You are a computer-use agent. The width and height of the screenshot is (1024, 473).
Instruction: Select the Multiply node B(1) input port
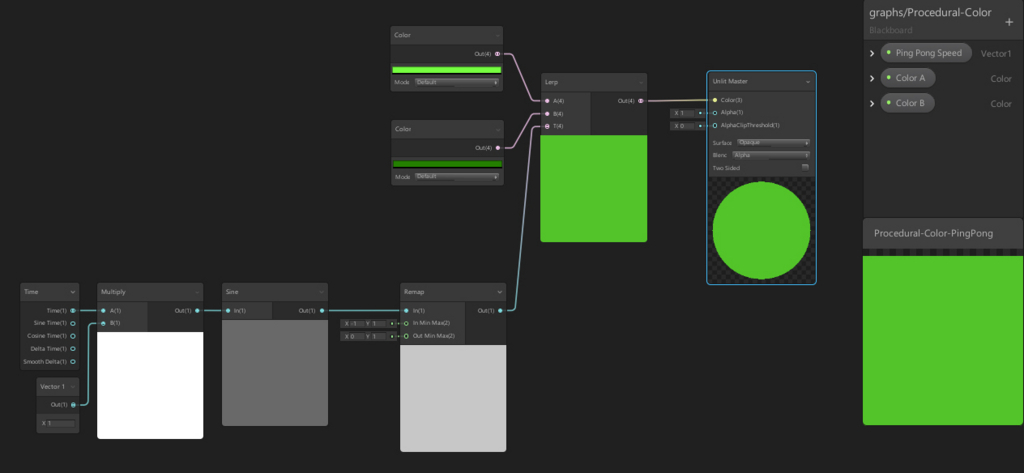(x=103, y=323)
